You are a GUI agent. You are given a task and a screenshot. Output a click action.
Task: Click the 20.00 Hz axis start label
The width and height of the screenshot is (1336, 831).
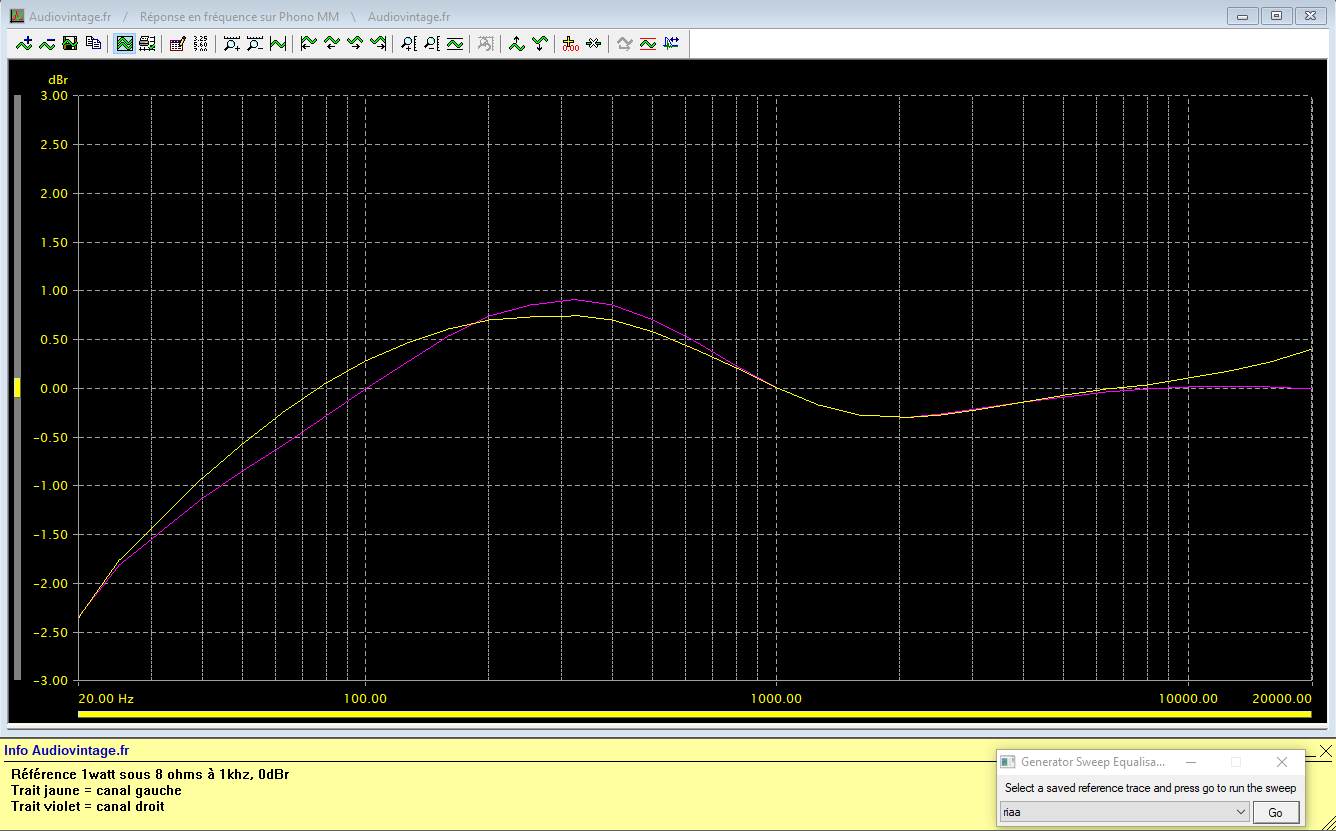[x=106, y=698]
